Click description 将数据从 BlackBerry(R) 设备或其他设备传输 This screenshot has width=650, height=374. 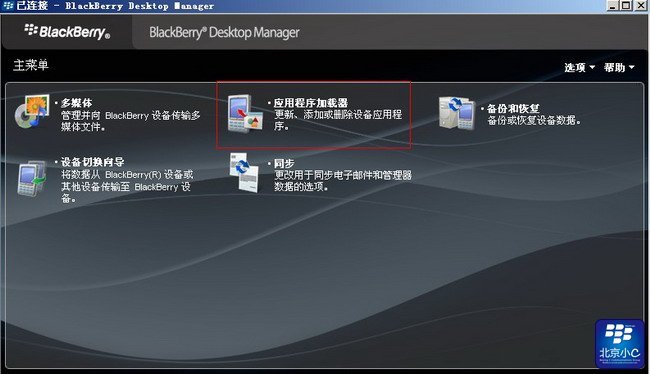coord(127,186)
